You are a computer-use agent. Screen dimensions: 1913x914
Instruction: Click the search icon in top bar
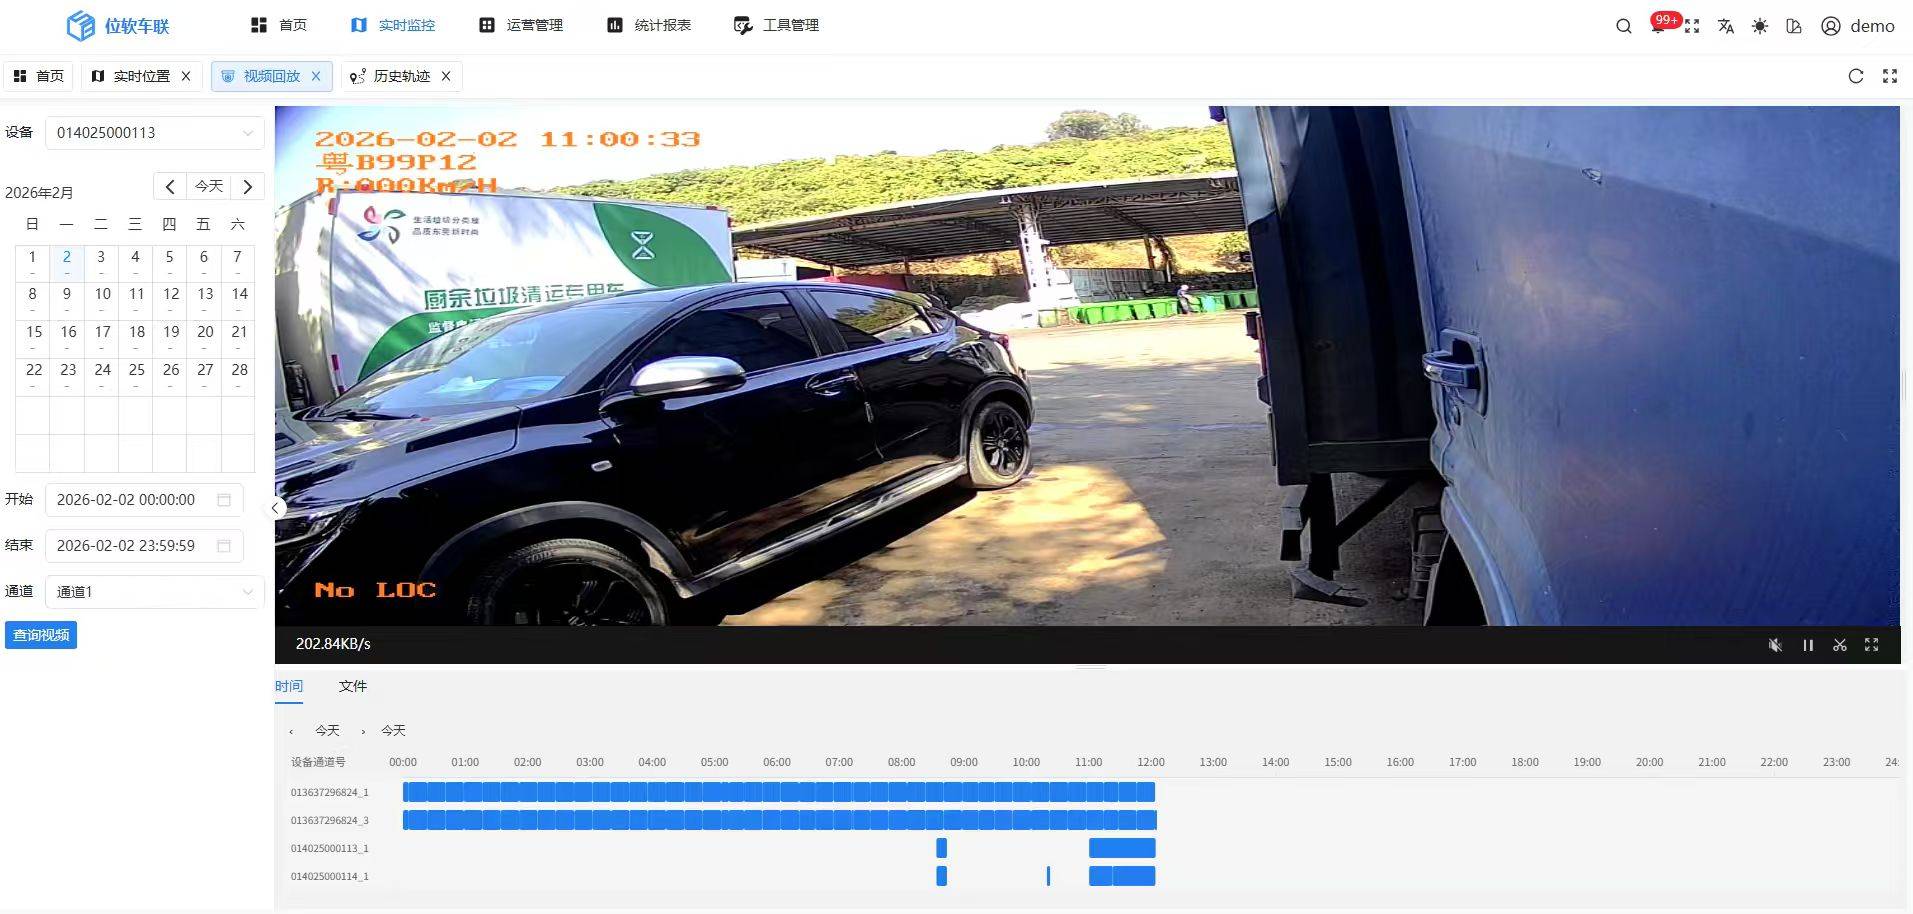(x=1623, y=26)
